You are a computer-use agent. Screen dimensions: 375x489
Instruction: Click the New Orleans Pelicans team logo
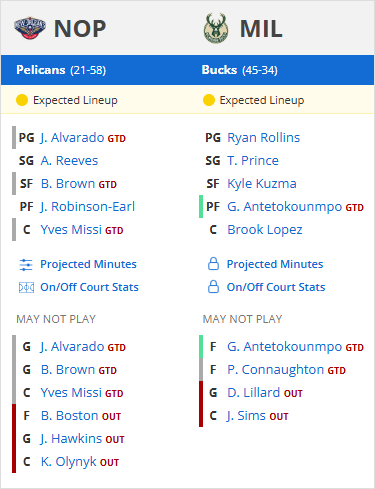coord(30,28)
